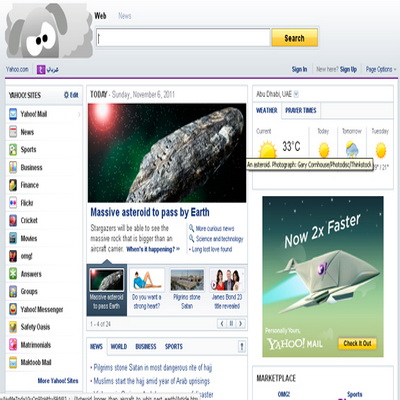Screen dimensions: 400x400
Task: Go to next Today stories page
Action: (240, 323)
